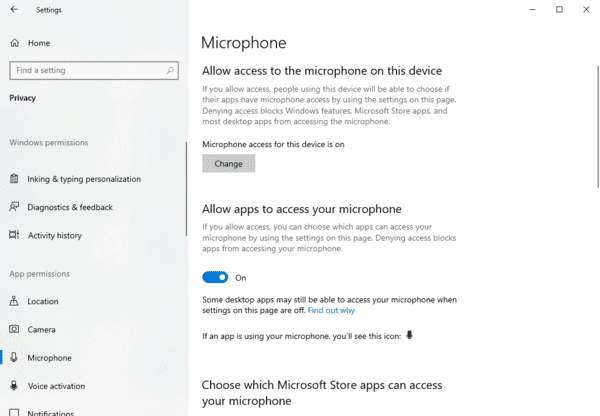The width and height of the screenshot is (600, 416).
Task: Click the Camera icon in sidebar
Action: pos(14,329)
